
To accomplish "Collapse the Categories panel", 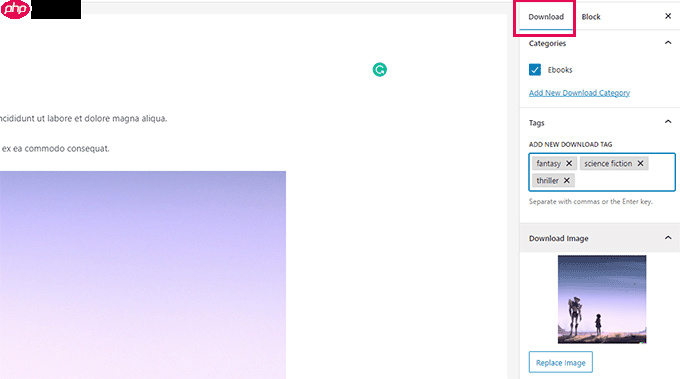I will [668, 42].
